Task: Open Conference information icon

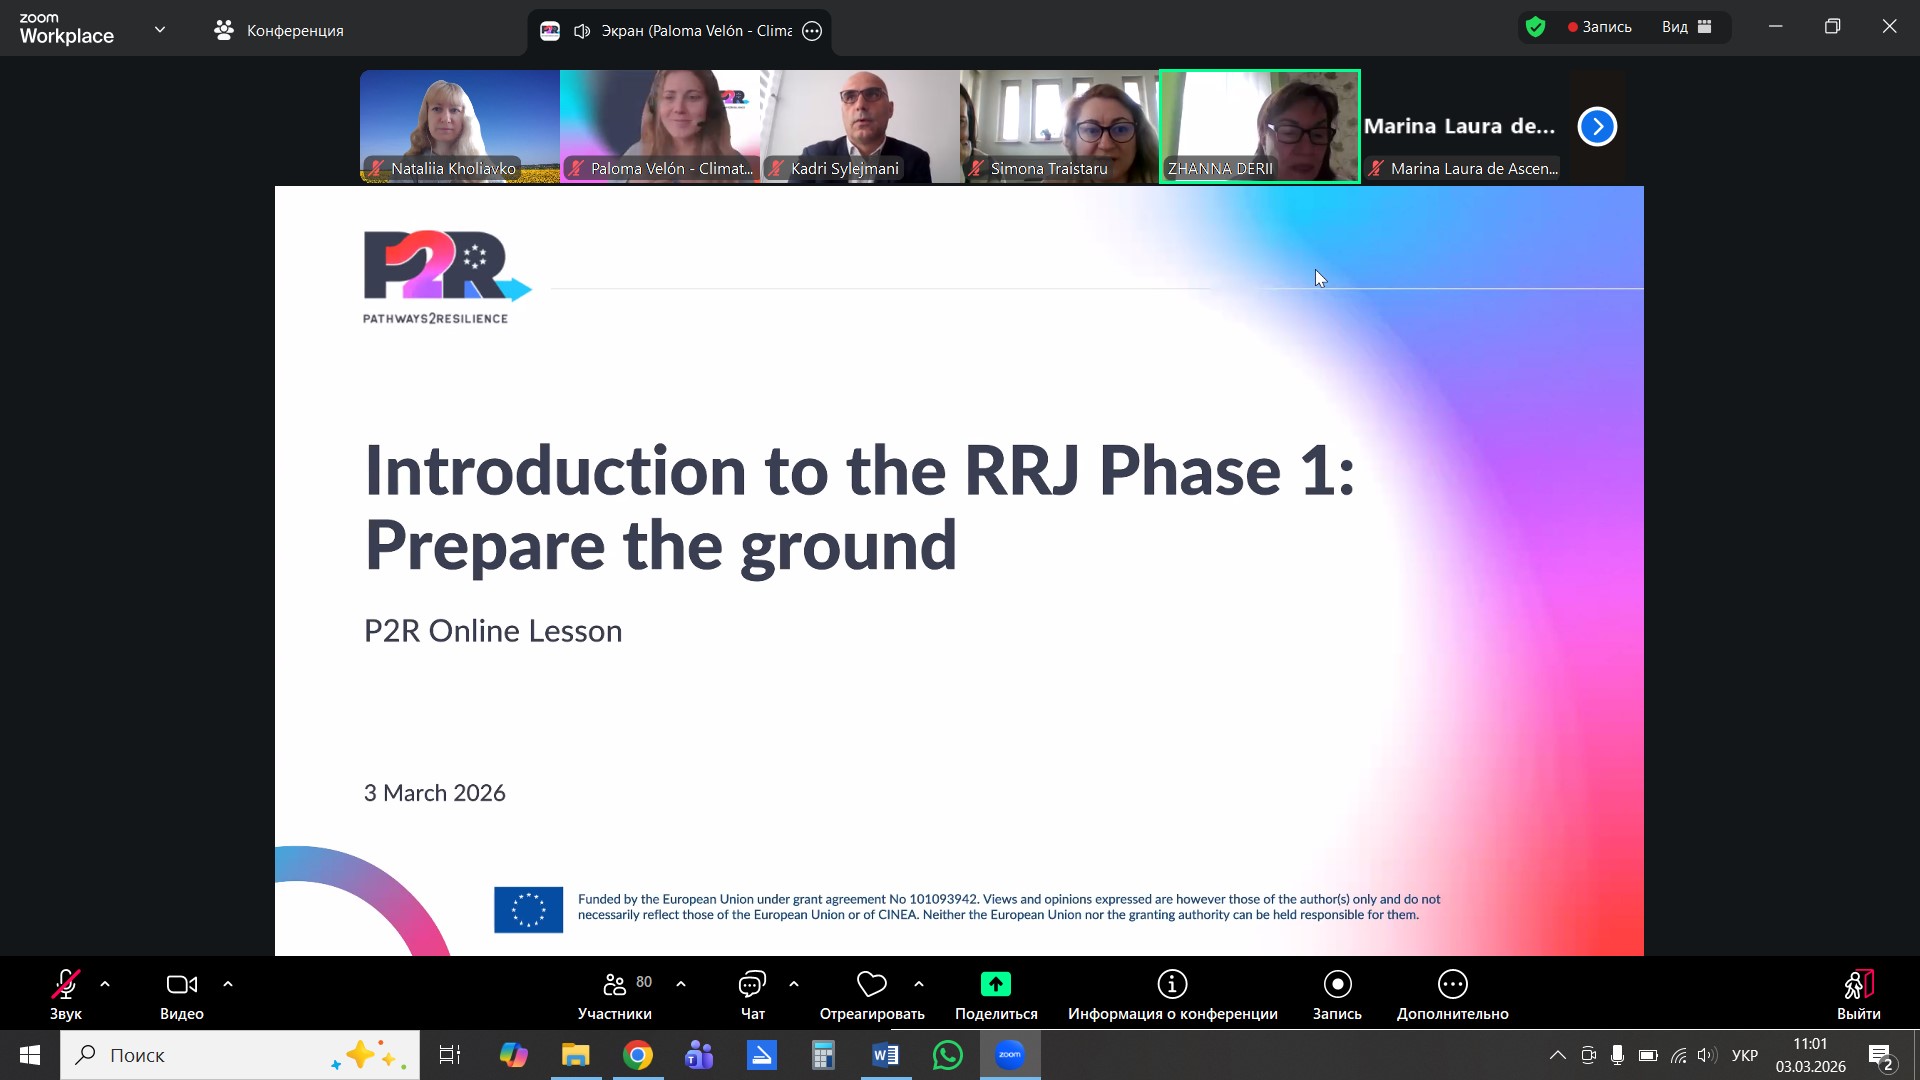Action: pos(1172,985)
